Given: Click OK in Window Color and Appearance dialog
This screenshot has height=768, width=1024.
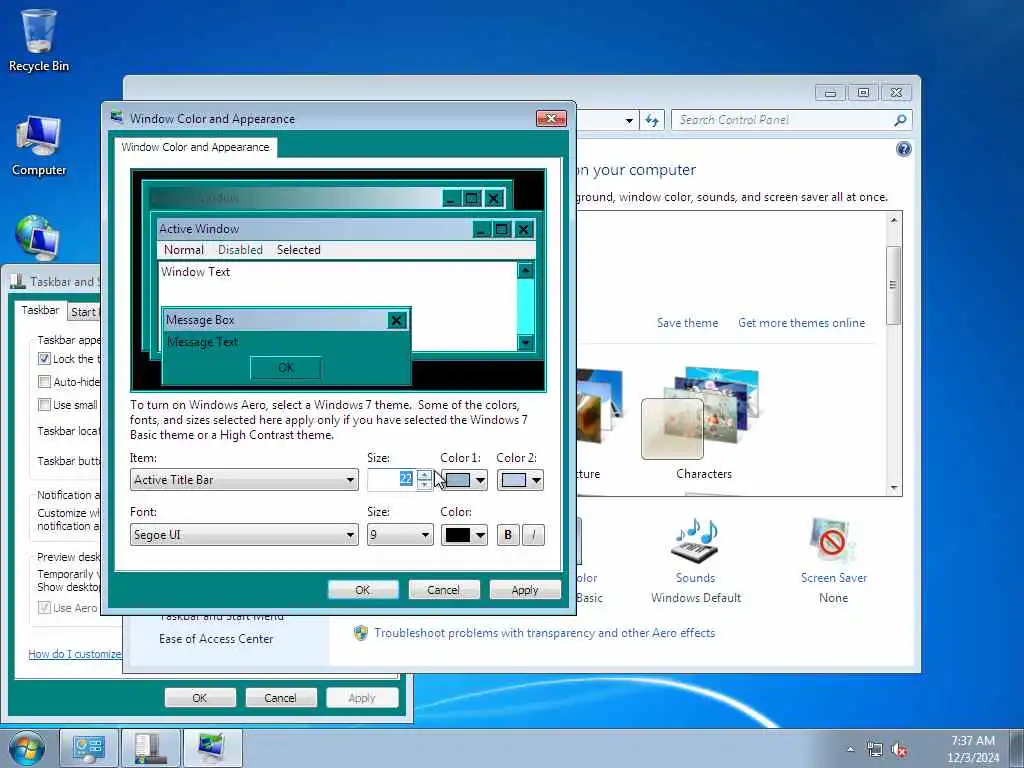Looking at the screenshot, I should (363, 590).
